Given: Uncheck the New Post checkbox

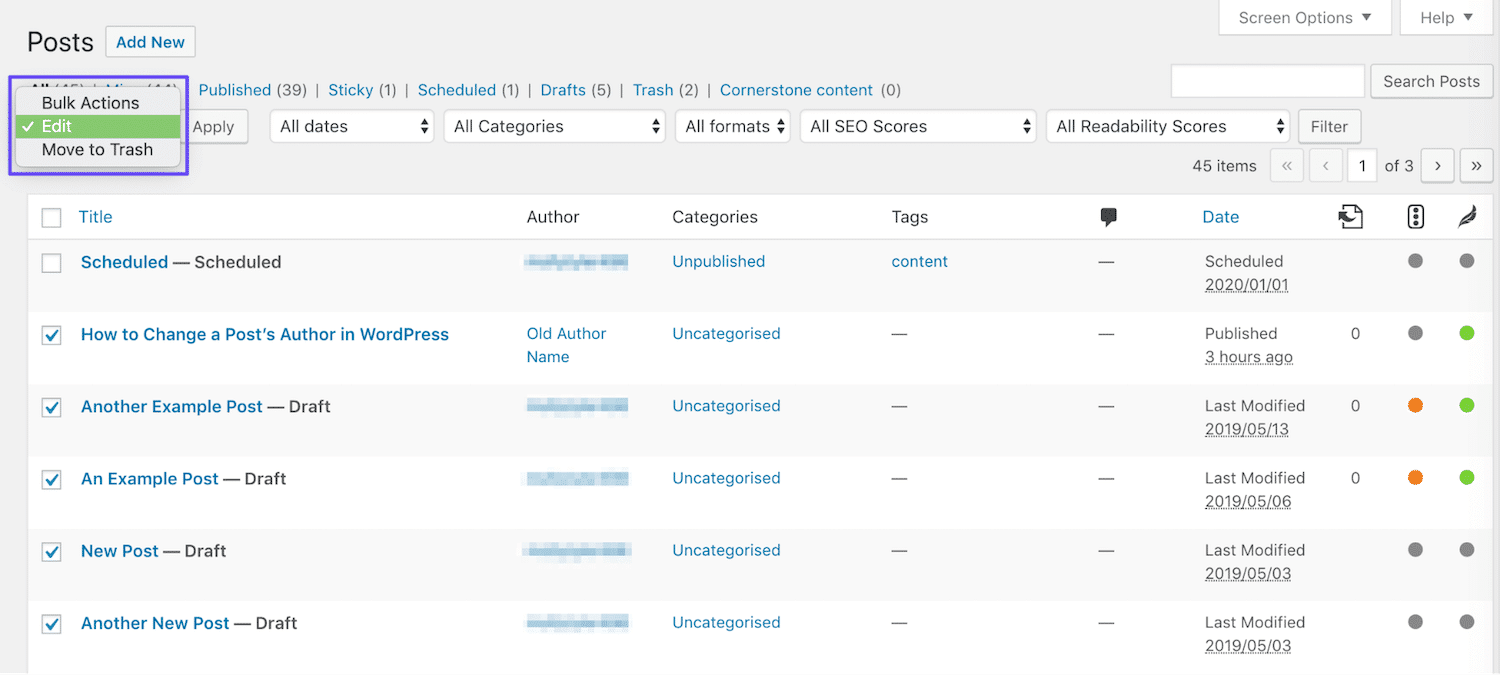Looking at the screenshot, I should pyautogui.click(x=51, y=551).
